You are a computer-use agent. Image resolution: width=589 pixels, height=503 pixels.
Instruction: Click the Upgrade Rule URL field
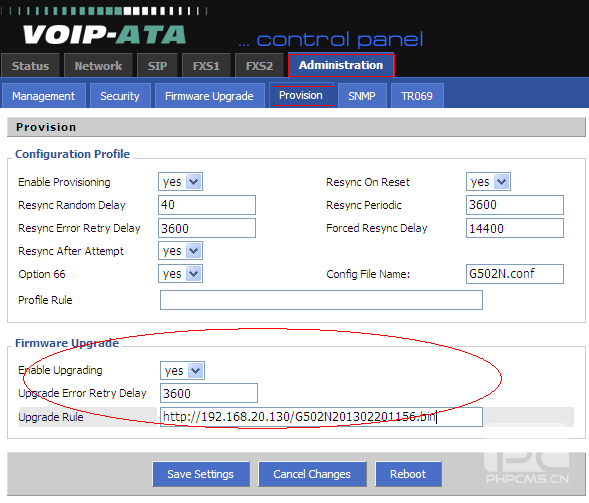click(x=322, y=417)
